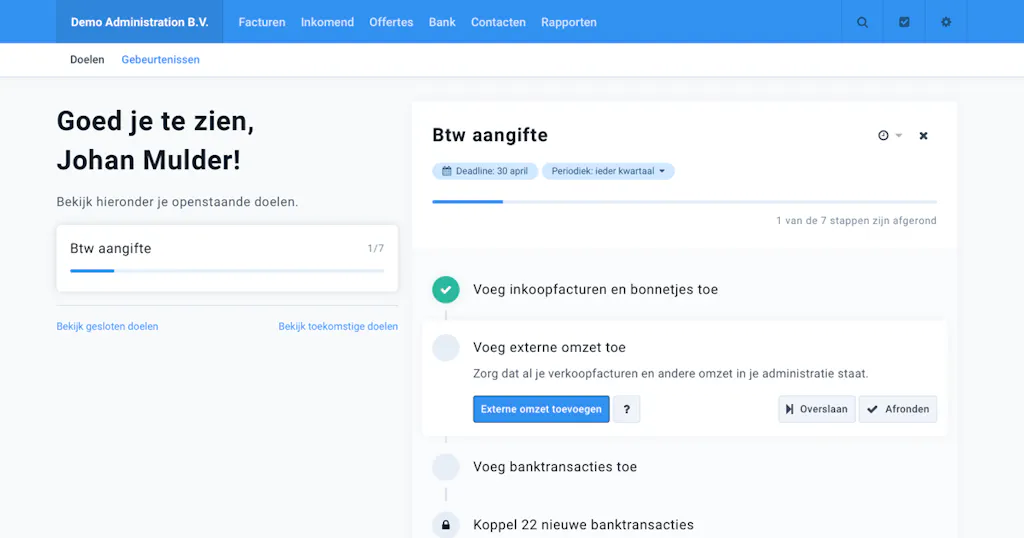Click the Deadline: 30 april badge
Screen dimensions: 1024x538
point(485,171)
